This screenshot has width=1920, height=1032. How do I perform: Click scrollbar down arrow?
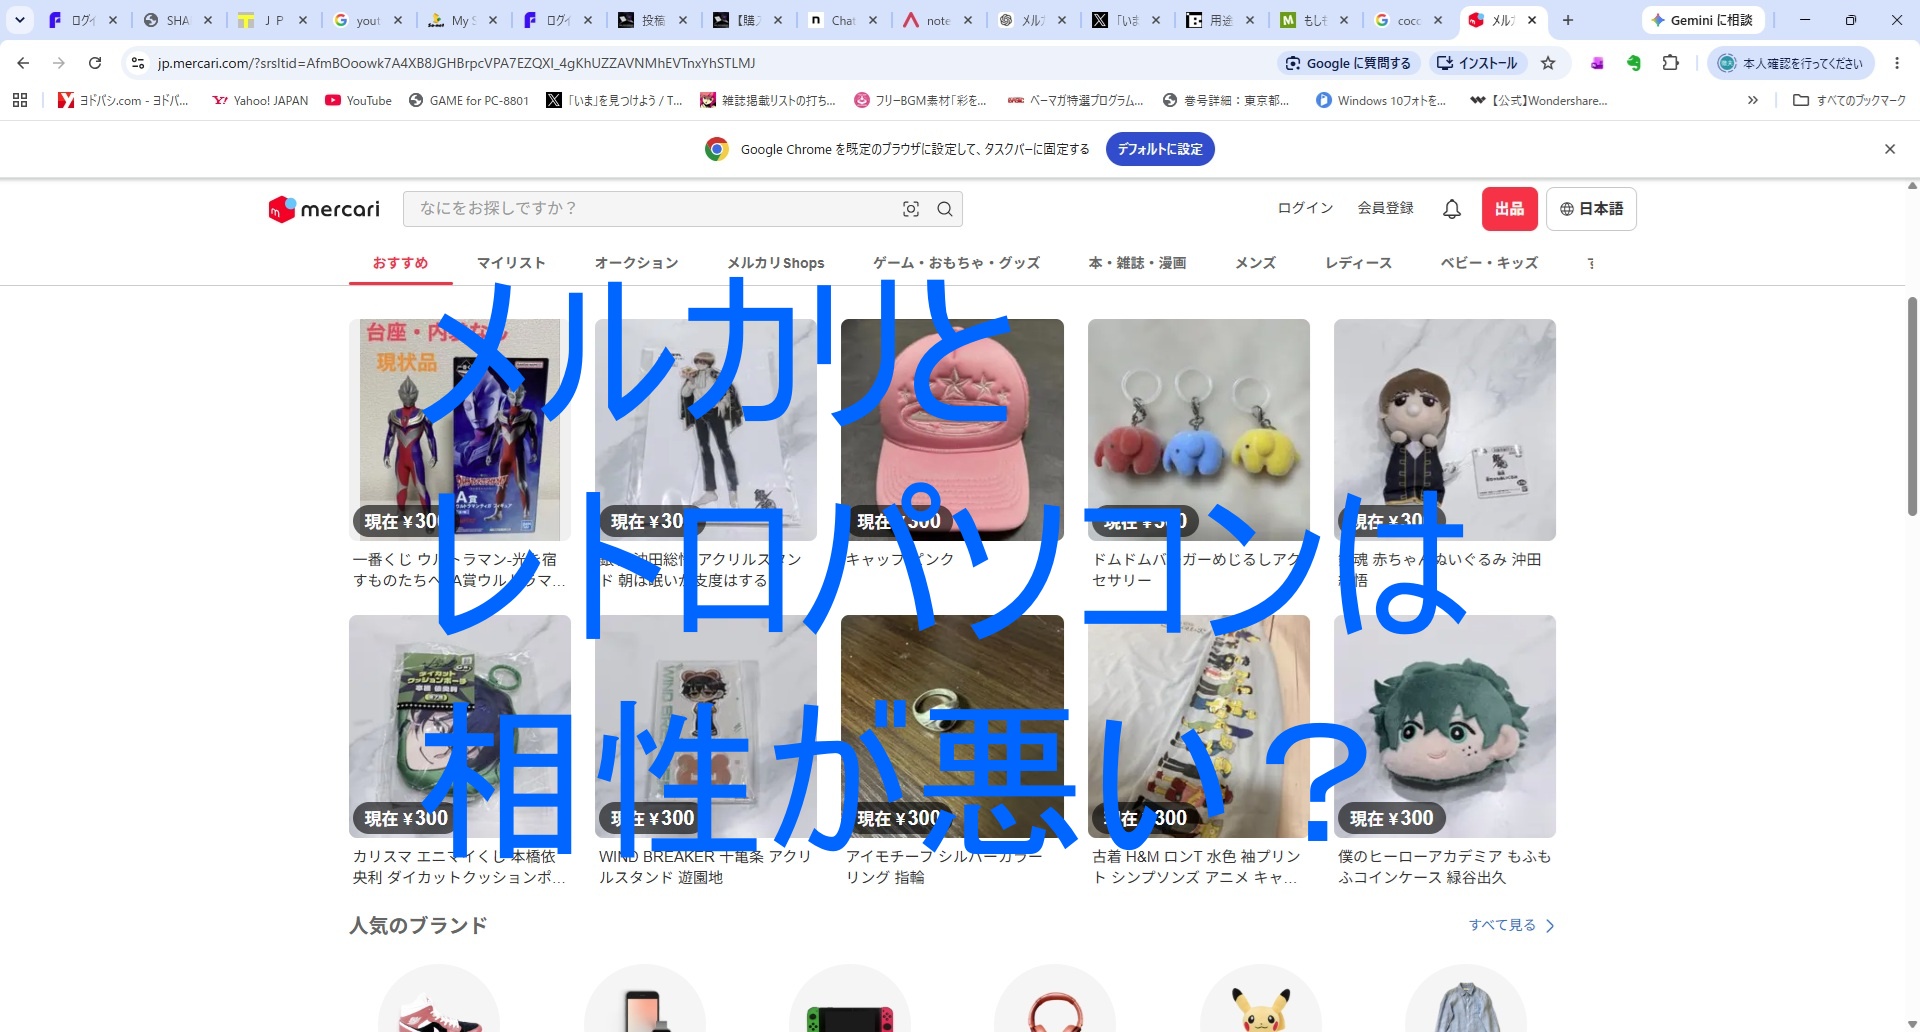(1912, 1024)
